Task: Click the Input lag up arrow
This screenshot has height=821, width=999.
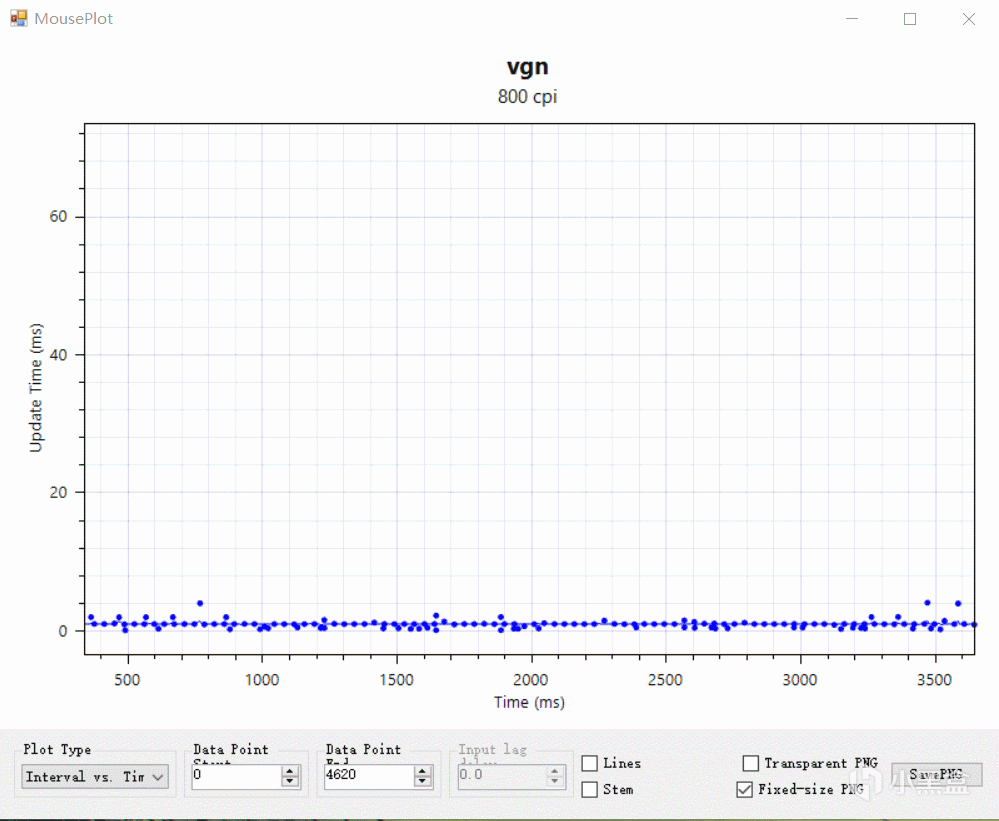Action: pos(555,771)
